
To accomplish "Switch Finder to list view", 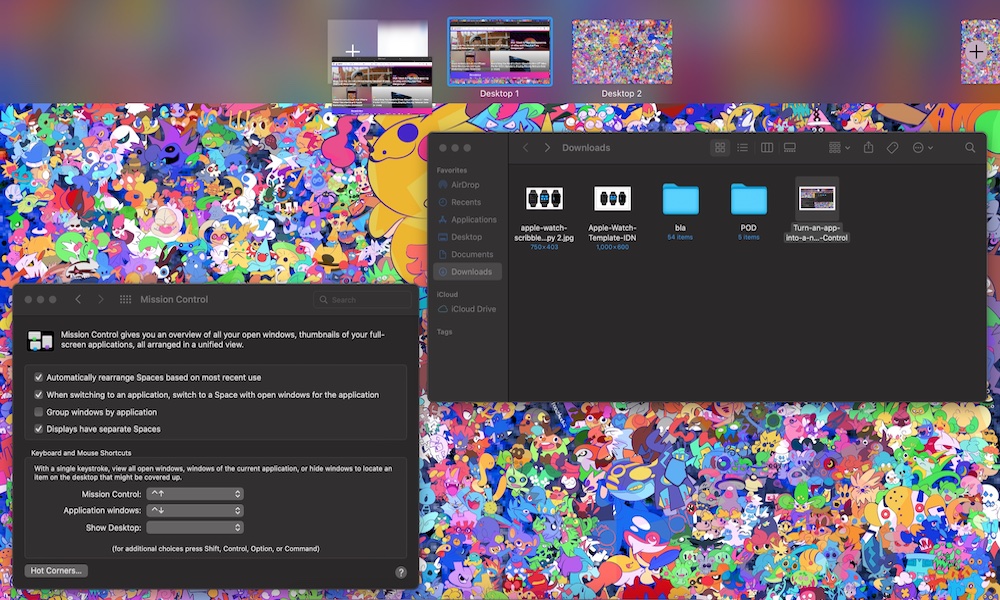I will coord(742,148).
